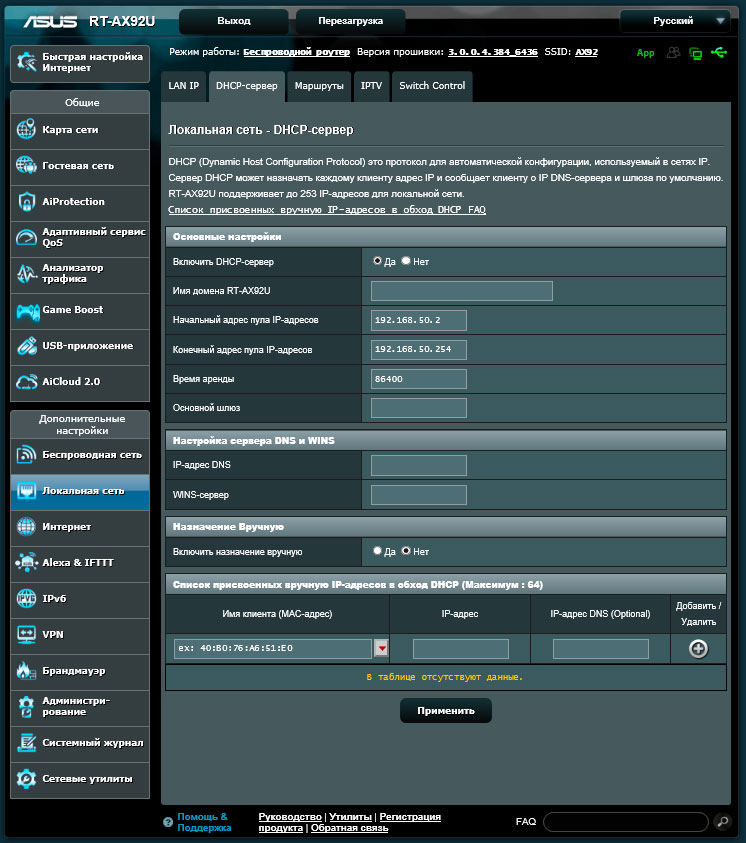Select Да for Включить назначение вручную
This screenshot has width=746, height=843.
point(377,551)
